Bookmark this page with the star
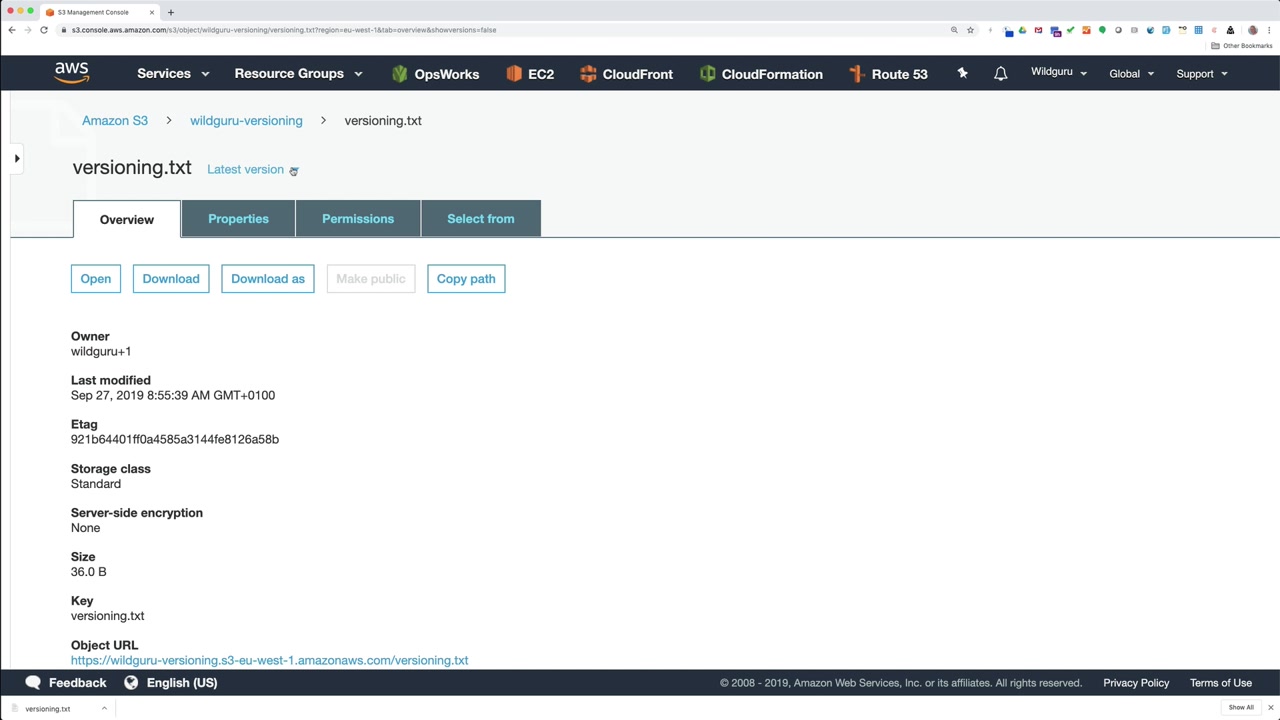1280x720 pixels. [x=970, y=30]
